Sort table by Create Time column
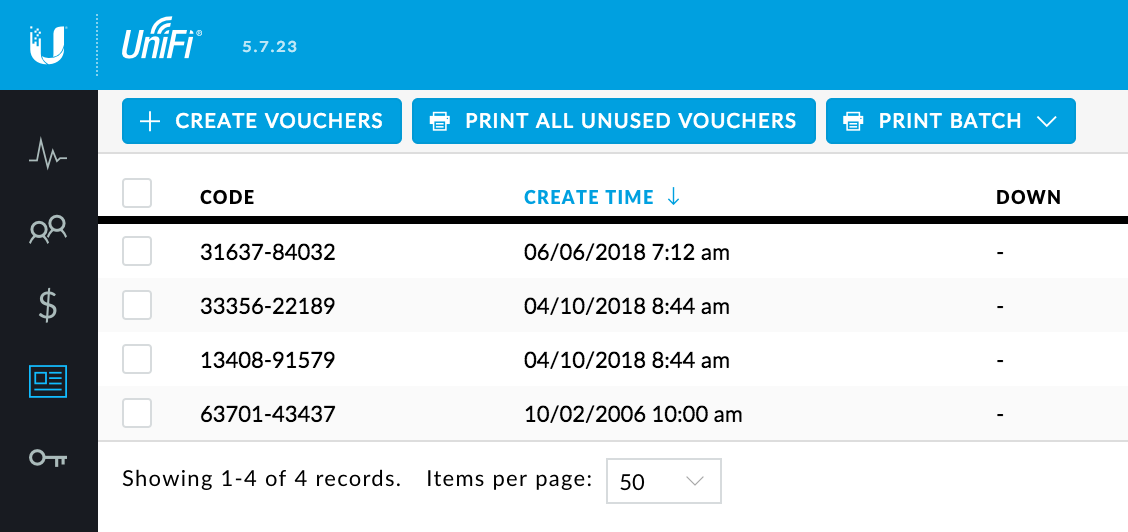This screenshot has width=1128, height=532. pyautogui.click(x=588, y=197)
